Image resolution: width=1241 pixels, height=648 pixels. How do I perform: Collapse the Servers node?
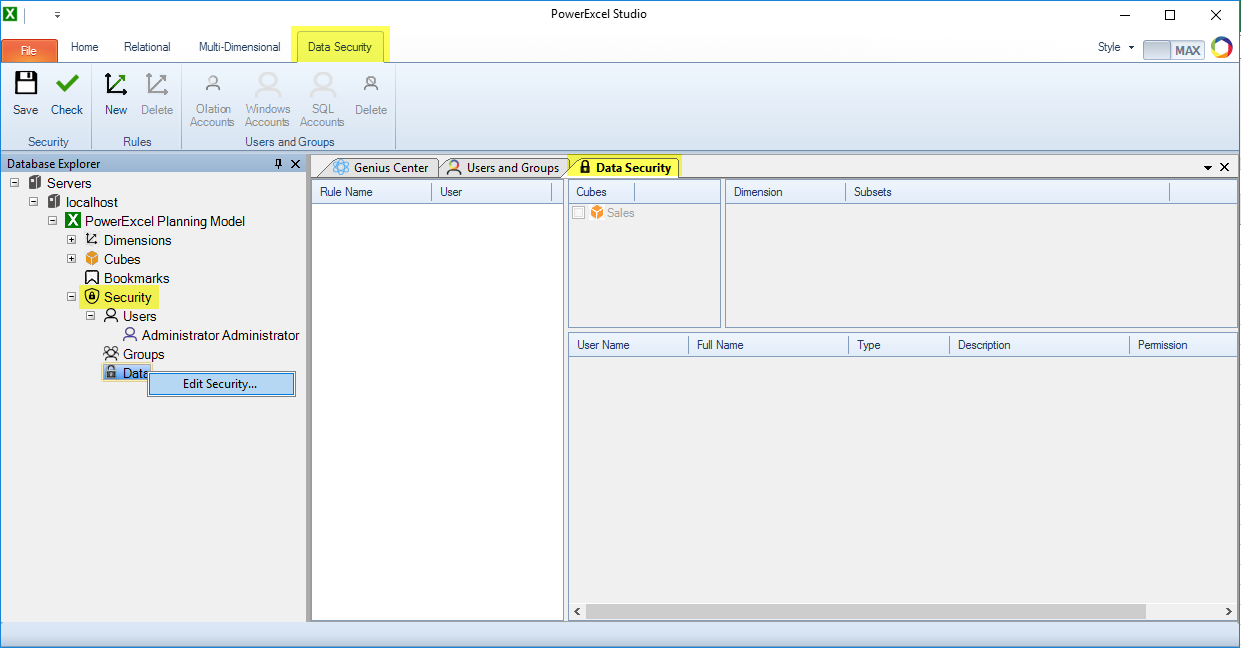tap(15, 183)
